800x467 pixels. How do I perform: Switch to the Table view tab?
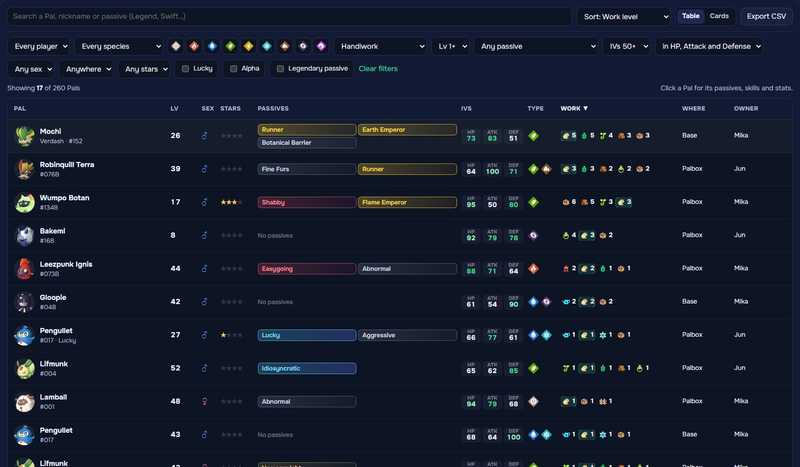point(691,16)
